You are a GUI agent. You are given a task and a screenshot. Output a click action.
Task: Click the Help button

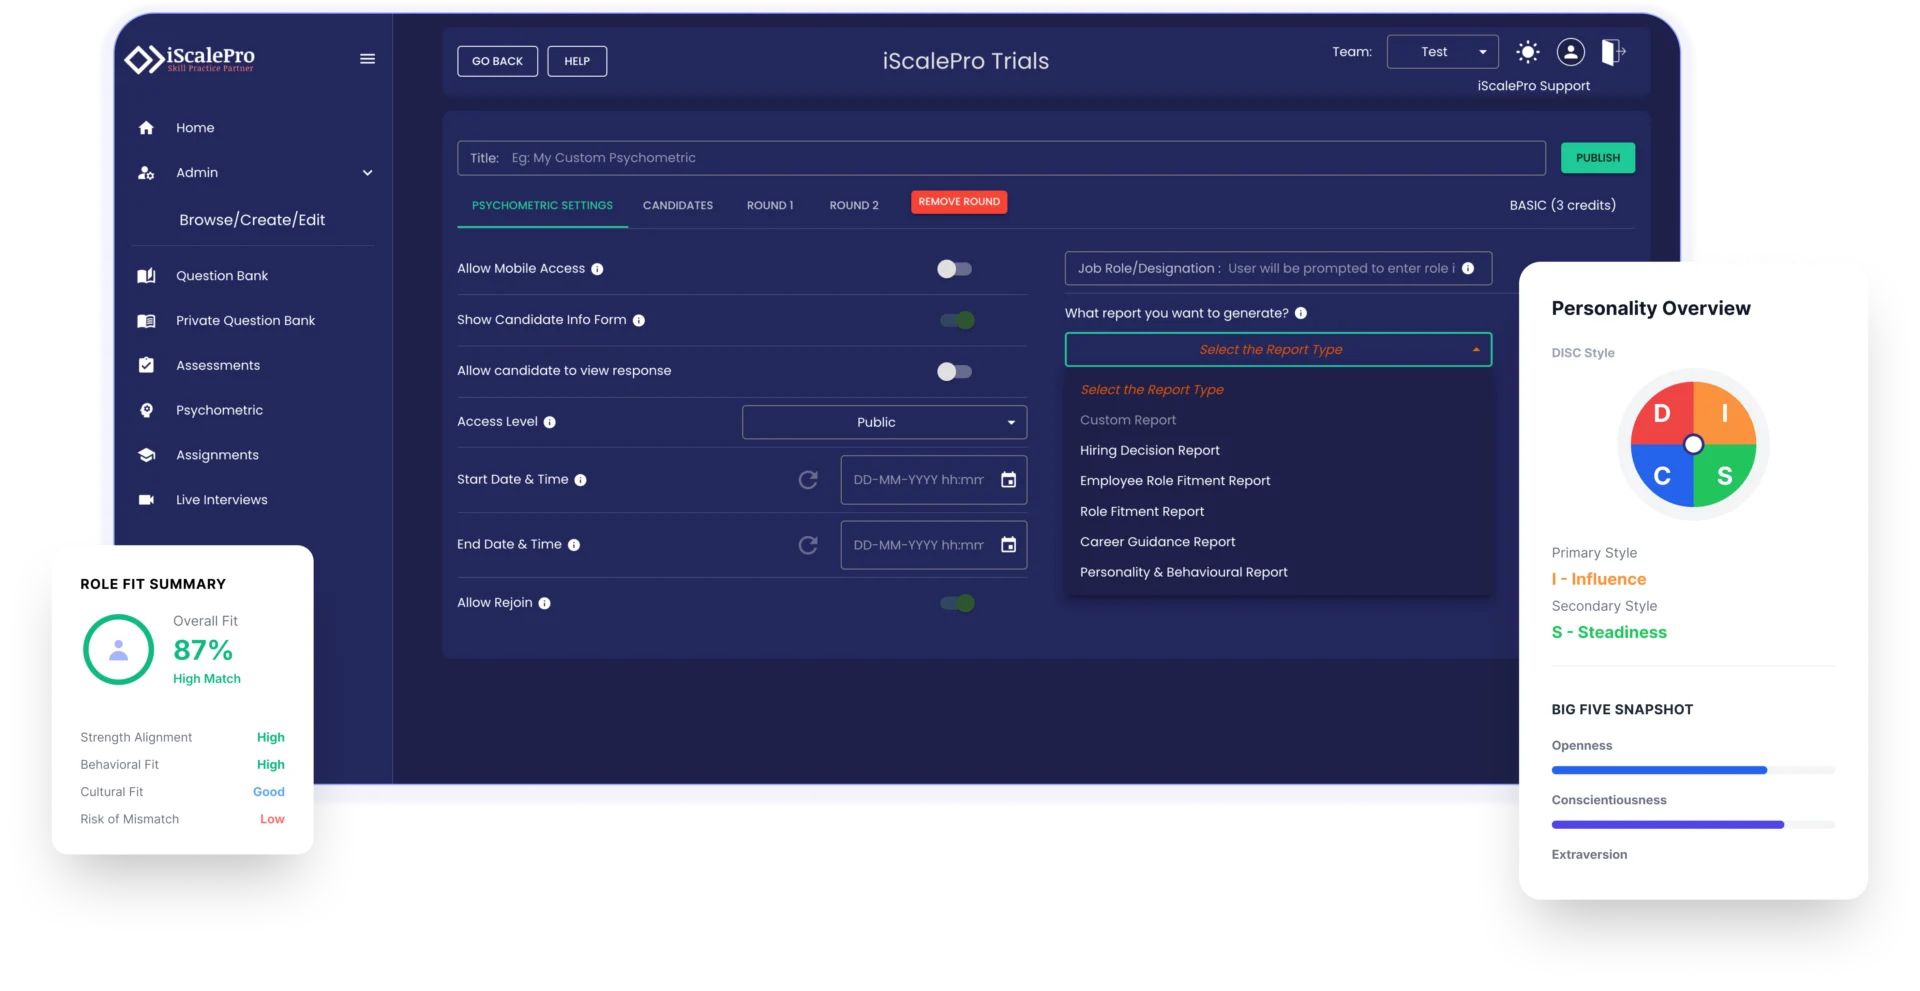click(x=577, y=61)
